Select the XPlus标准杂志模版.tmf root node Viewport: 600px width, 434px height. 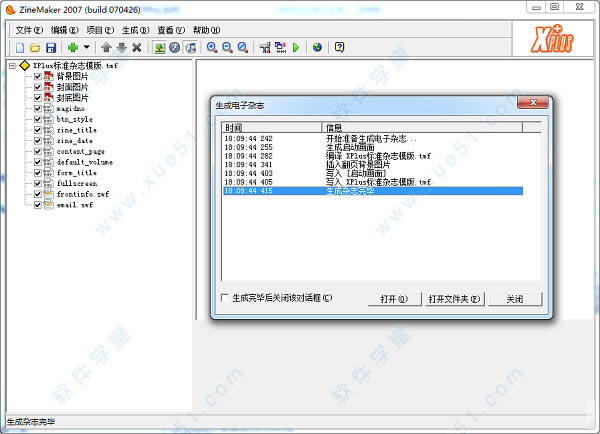pos(75,66)
